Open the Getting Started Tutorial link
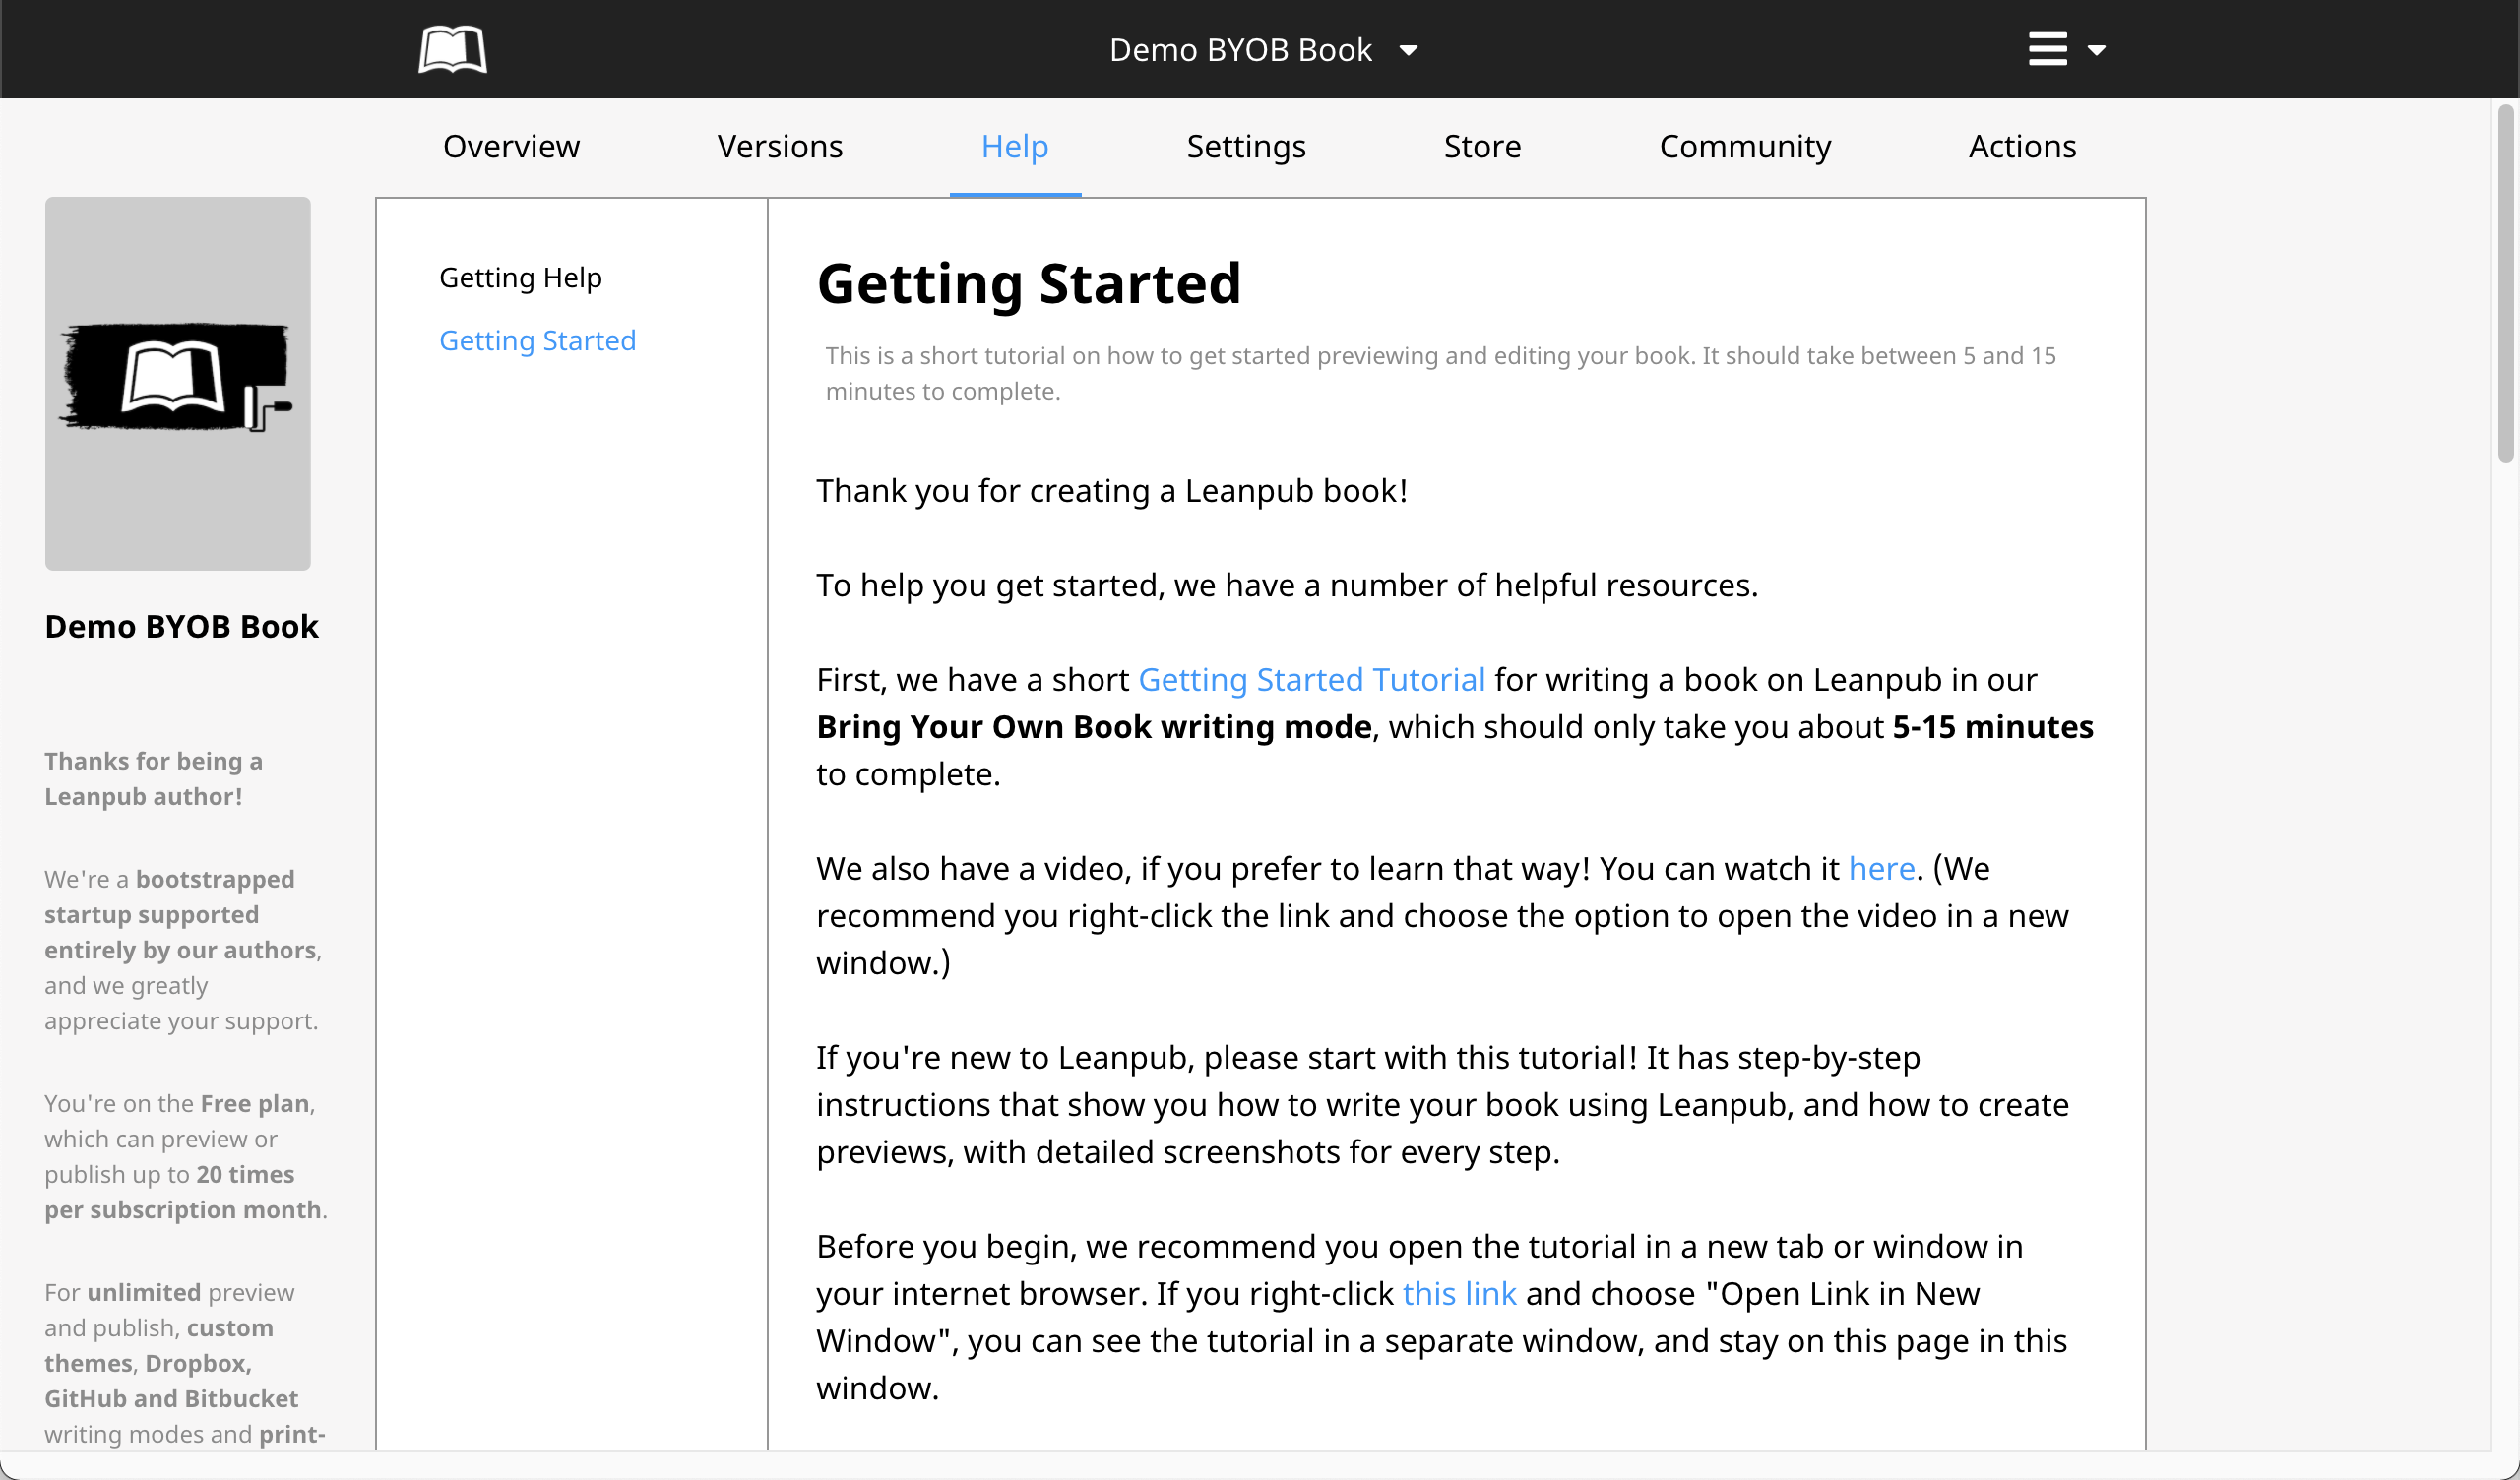2520x1480 pixels. pos(1311,680)
